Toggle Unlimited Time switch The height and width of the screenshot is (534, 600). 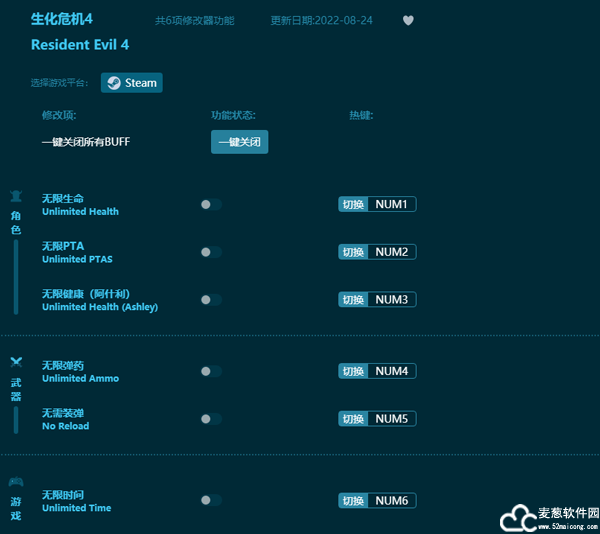point(211,500)
